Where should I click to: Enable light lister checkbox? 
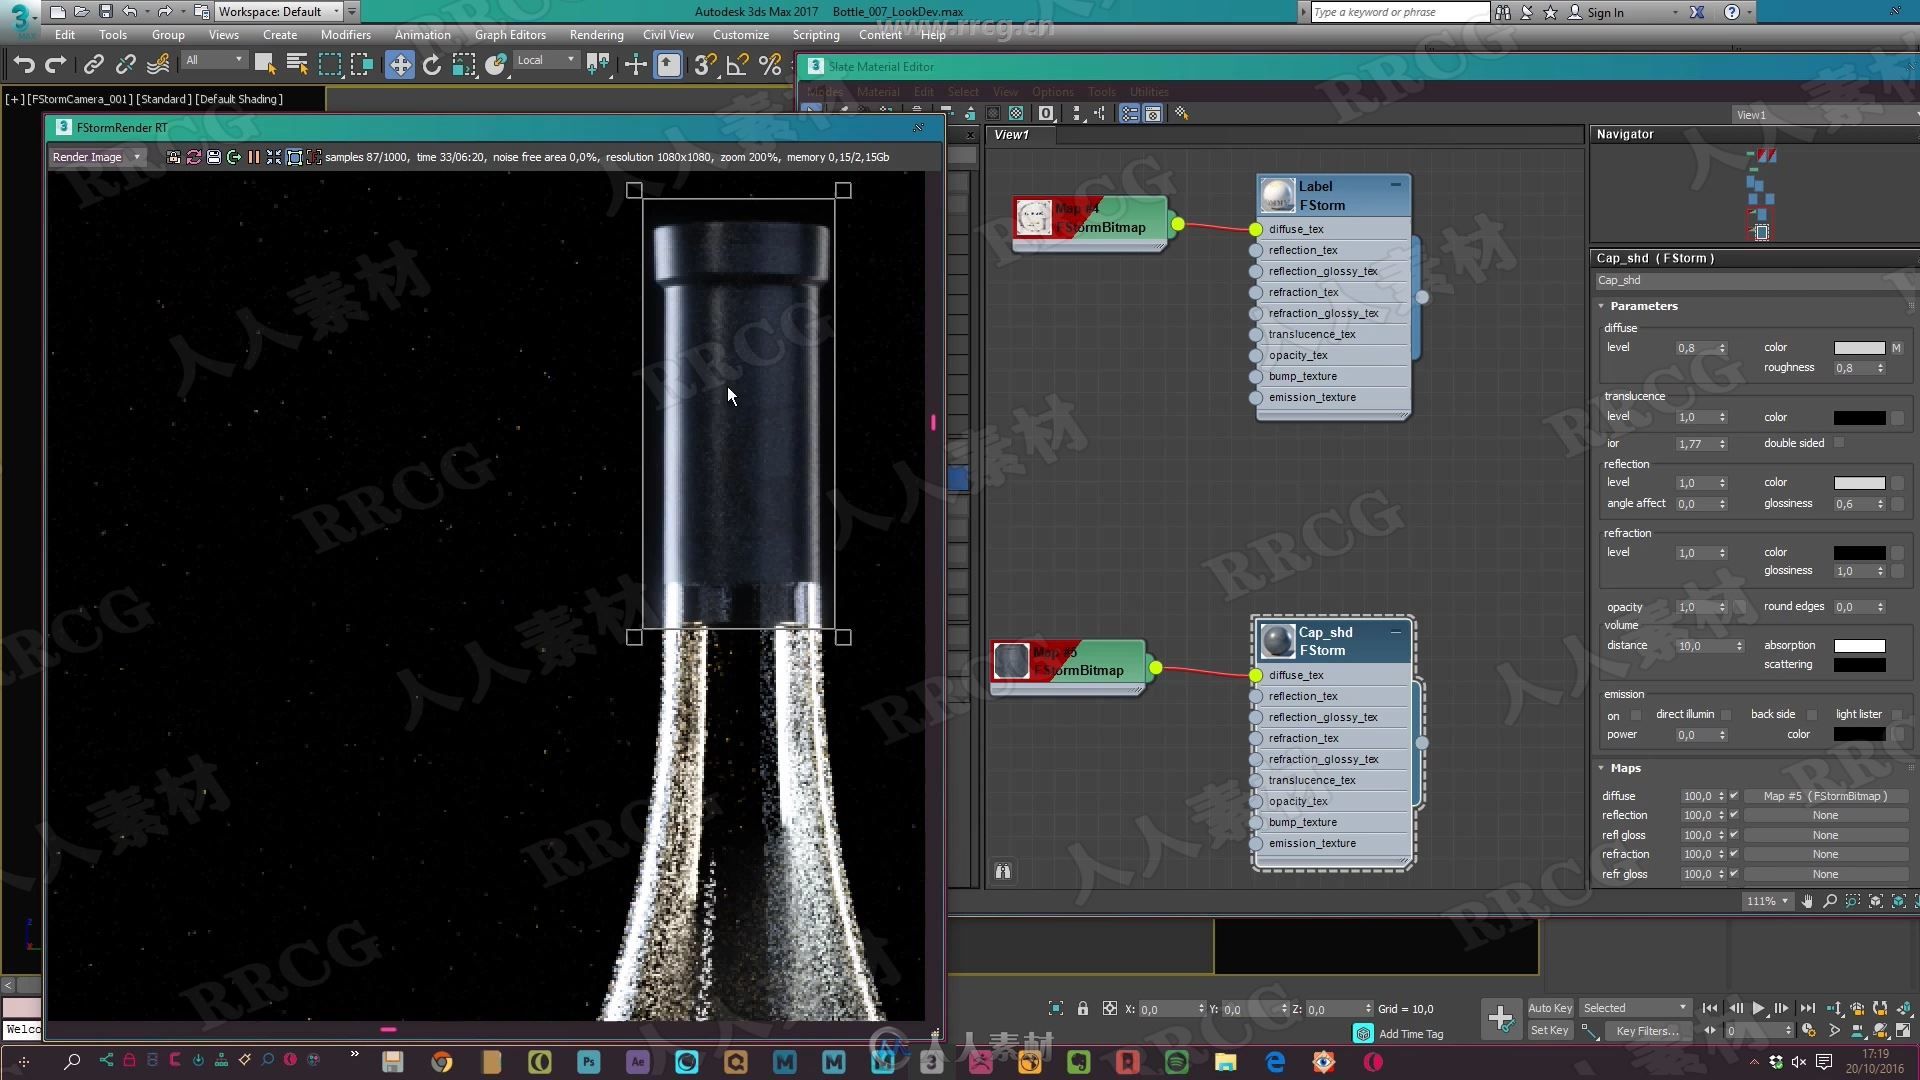[1897, 715]
